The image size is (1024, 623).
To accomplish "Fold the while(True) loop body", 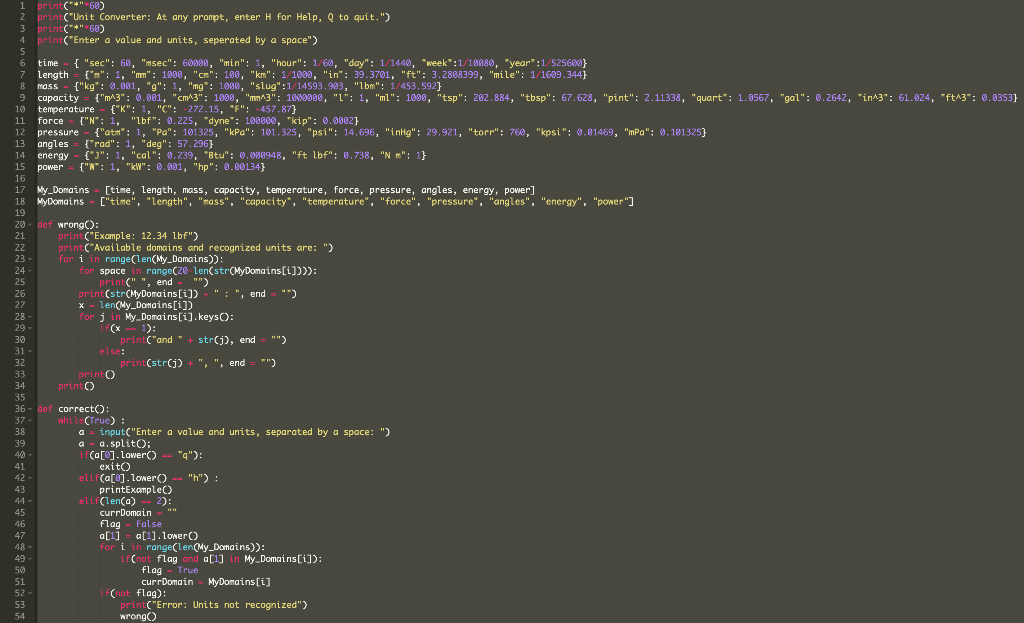I will (x=30, y=420).
